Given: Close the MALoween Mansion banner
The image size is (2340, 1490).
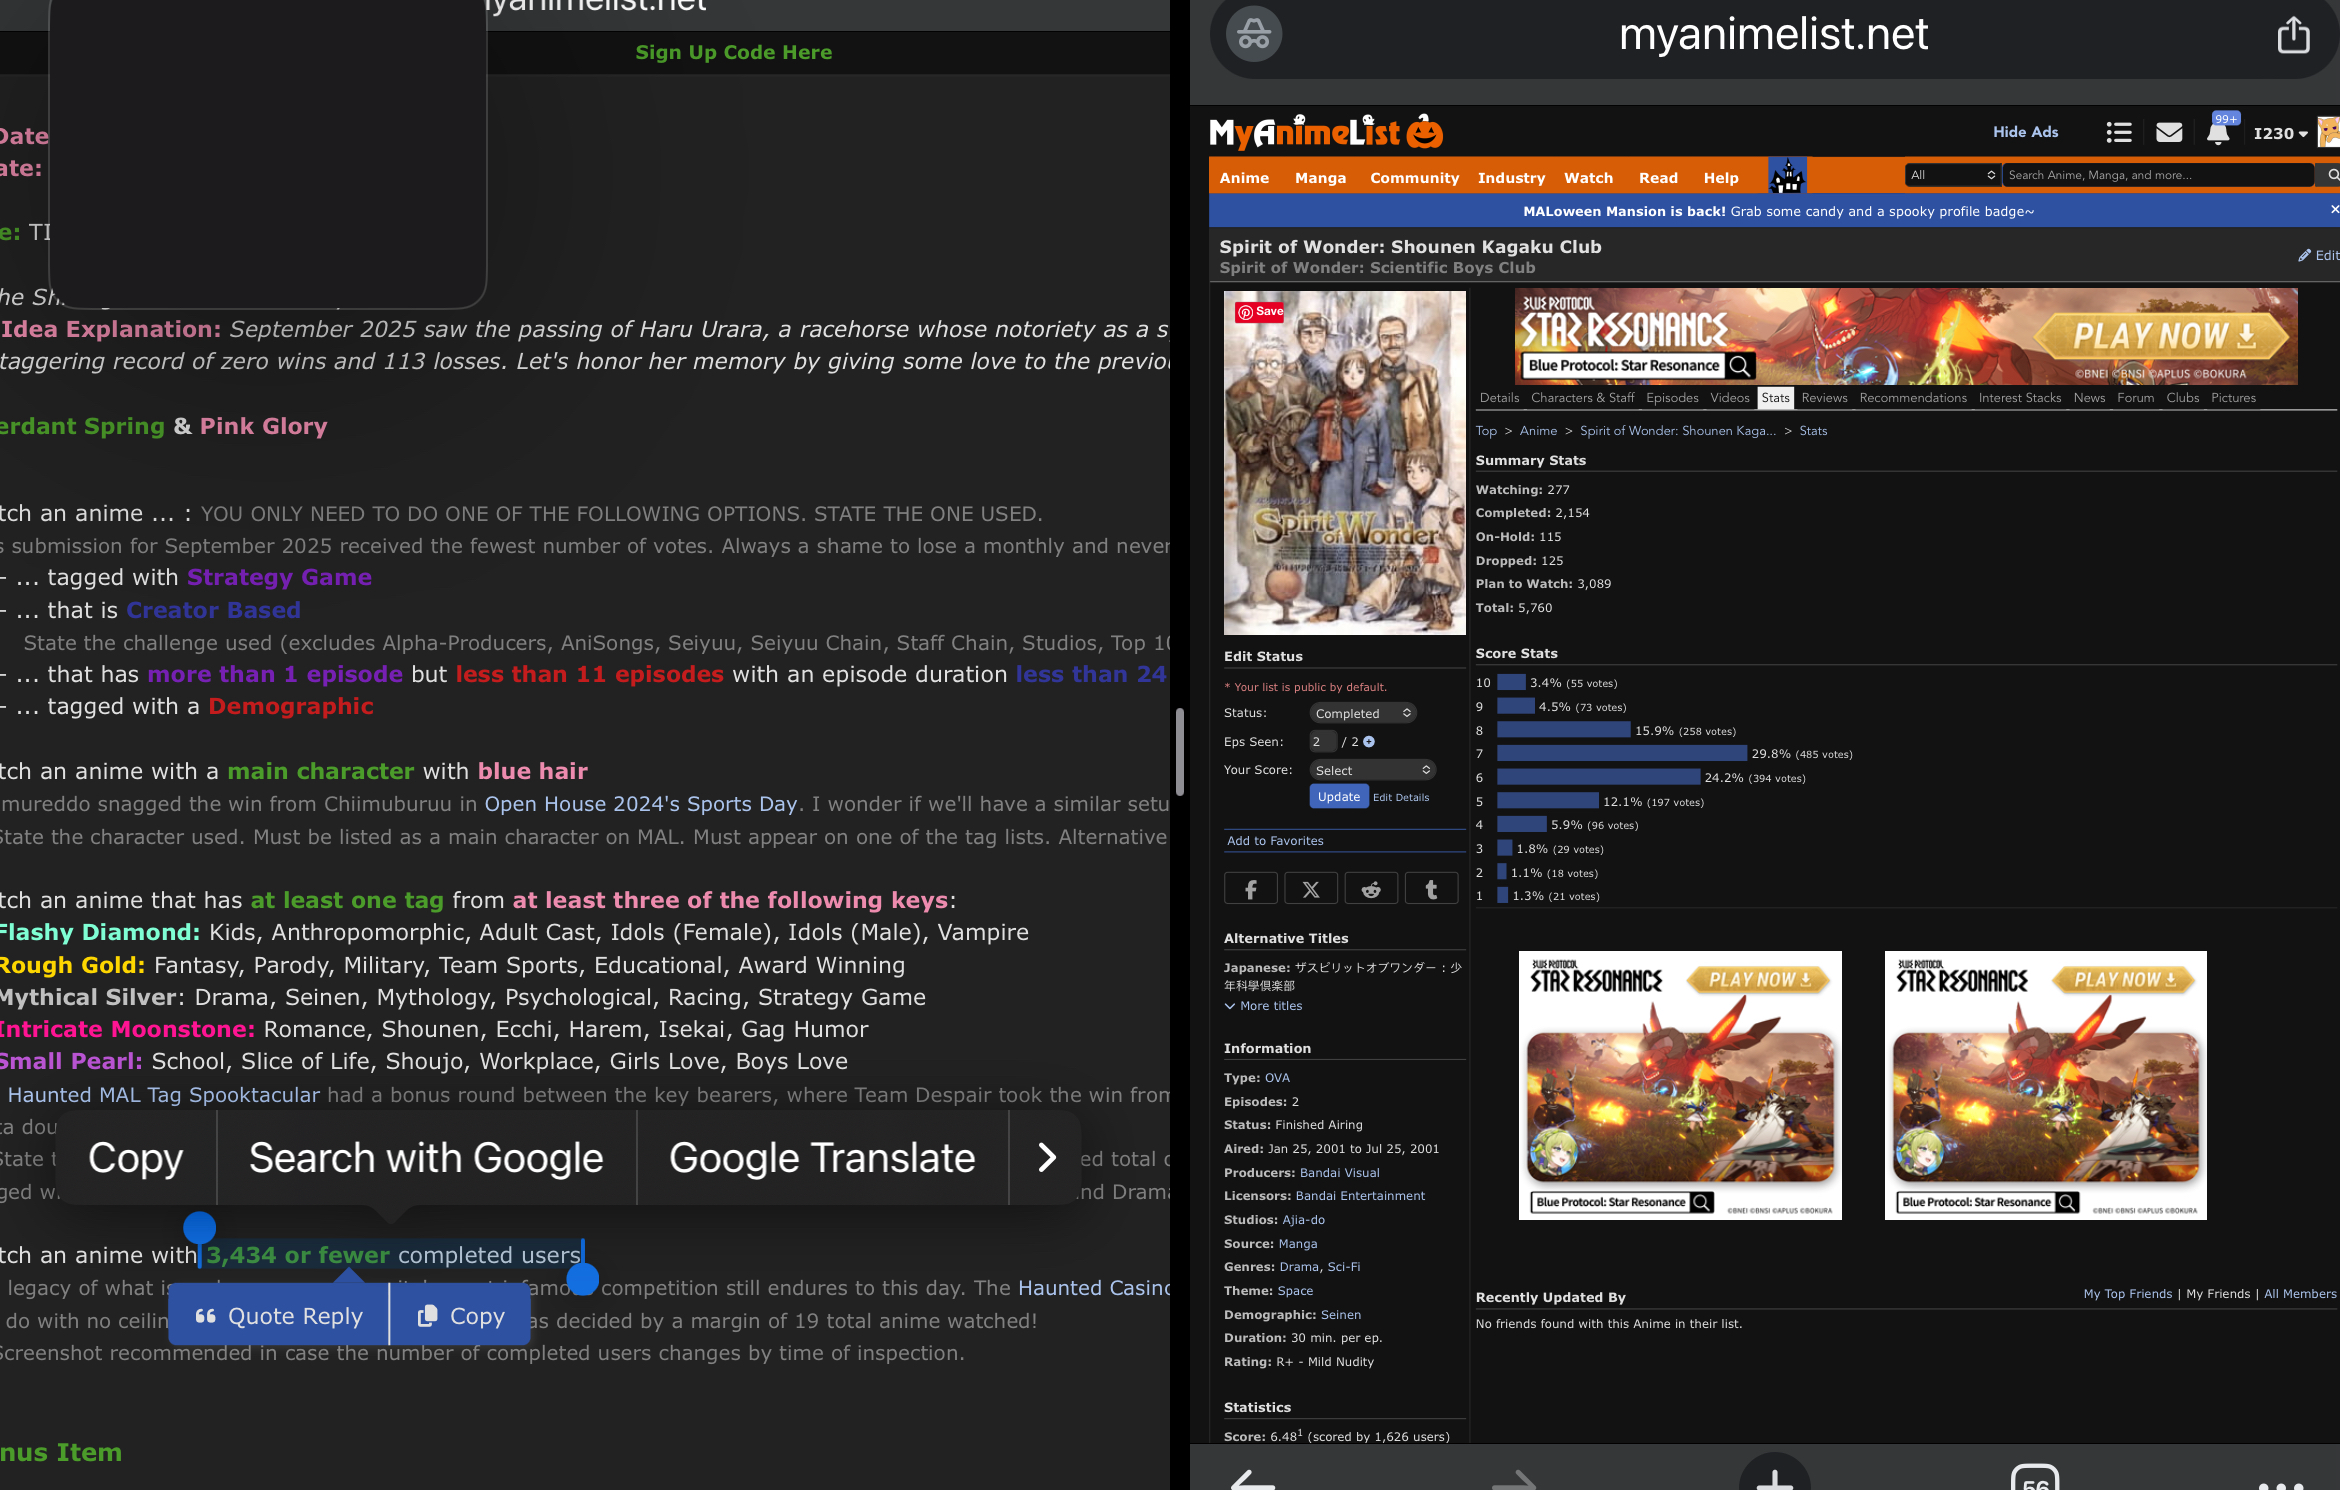Looking at the screenshot, I should [x=2333, y=210].
